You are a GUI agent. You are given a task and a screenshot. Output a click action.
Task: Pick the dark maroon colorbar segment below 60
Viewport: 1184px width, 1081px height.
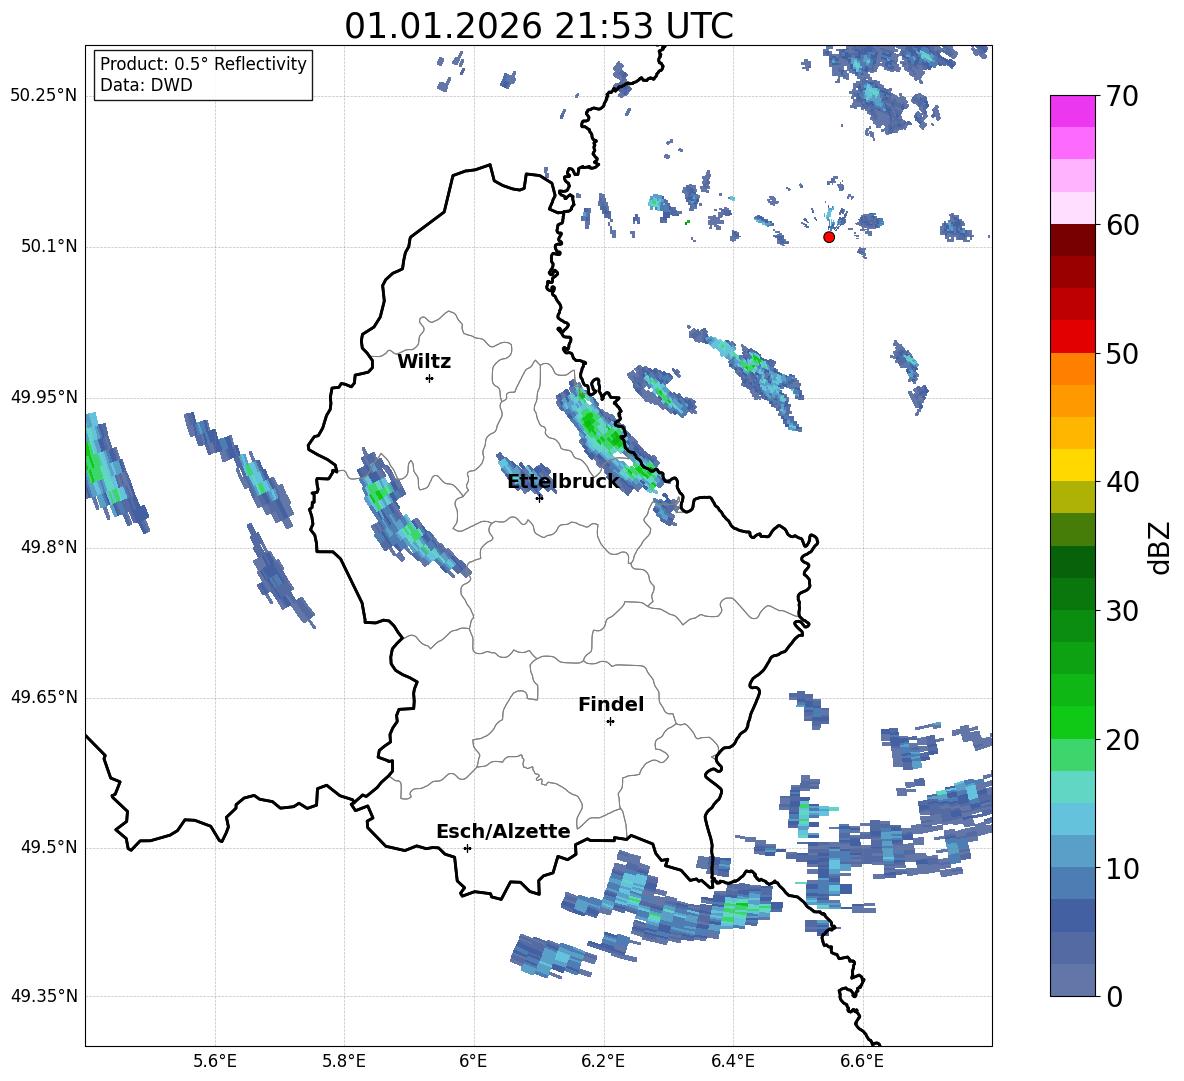click(1072, 240)
